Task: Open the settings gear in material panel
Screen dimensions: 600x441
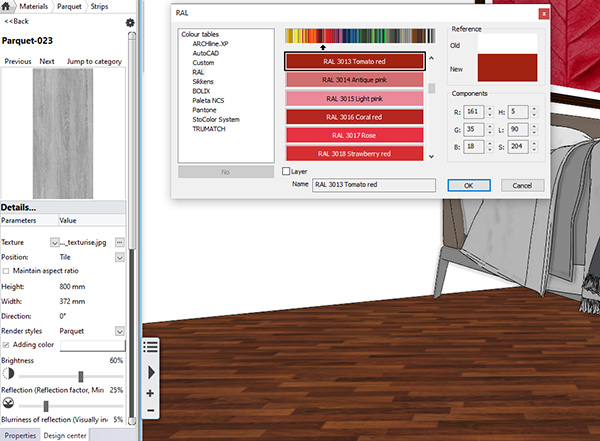Action: coord(129,22)
